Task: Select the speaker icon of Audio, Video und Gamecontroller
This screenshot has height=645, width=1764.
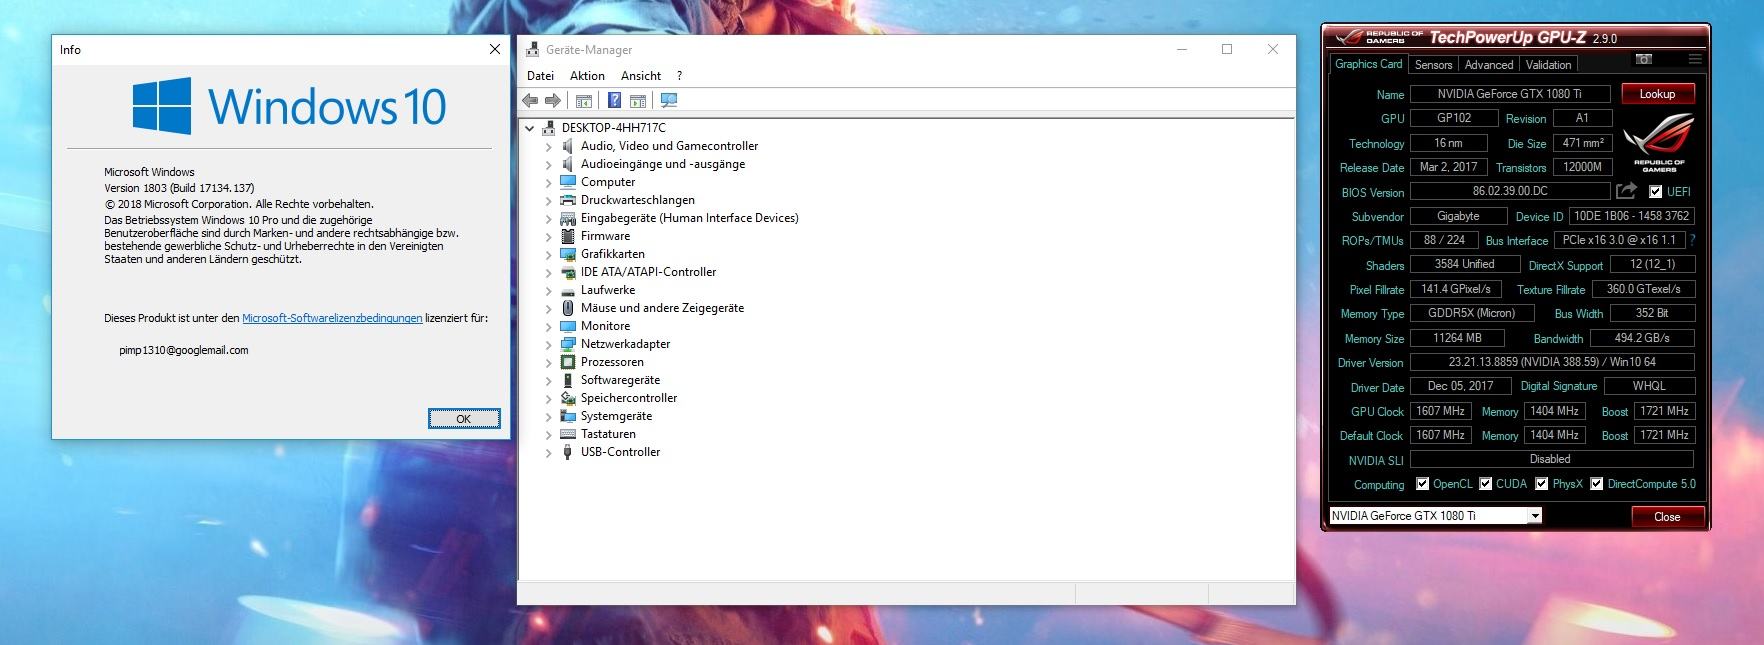Action: coord(568,146)
